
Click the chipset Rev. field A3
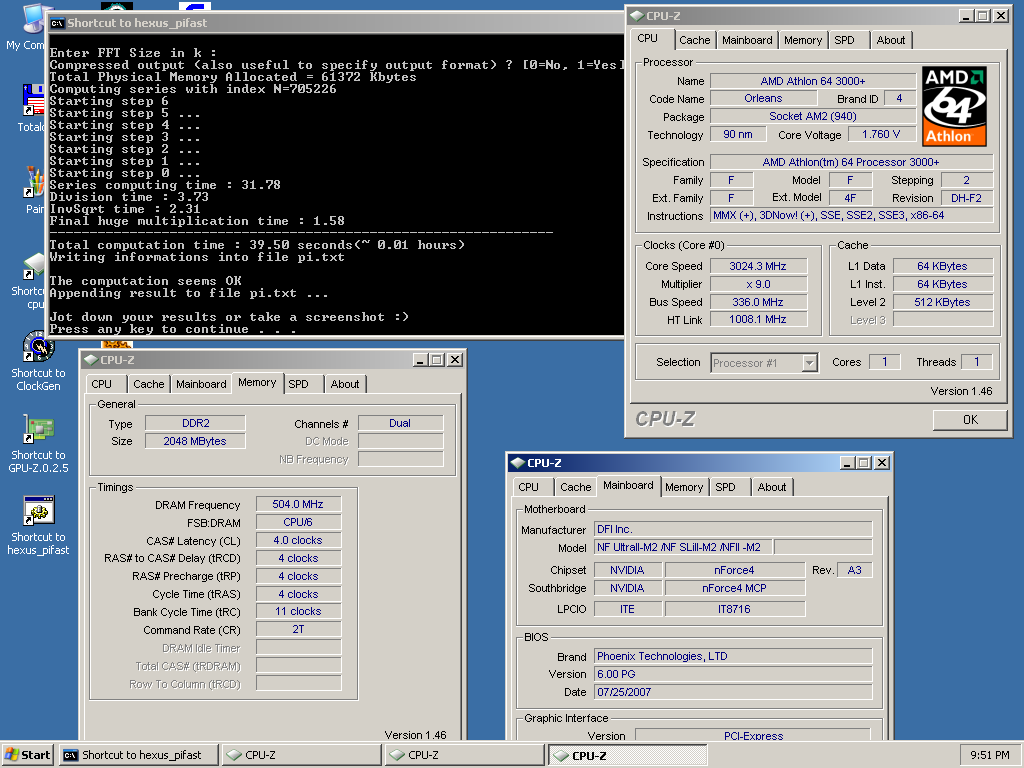pos(855,570)
